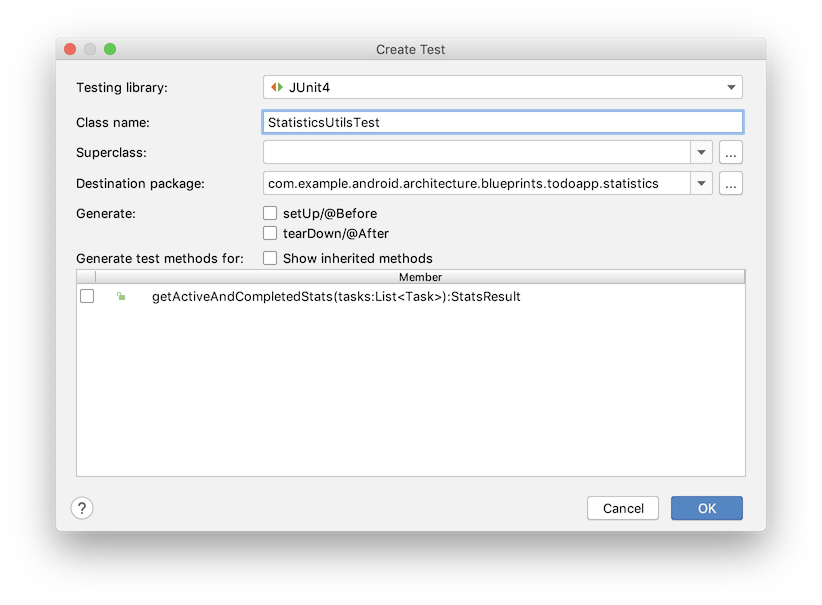Close the Create Test dialog with the red button

tap(70, 49)
